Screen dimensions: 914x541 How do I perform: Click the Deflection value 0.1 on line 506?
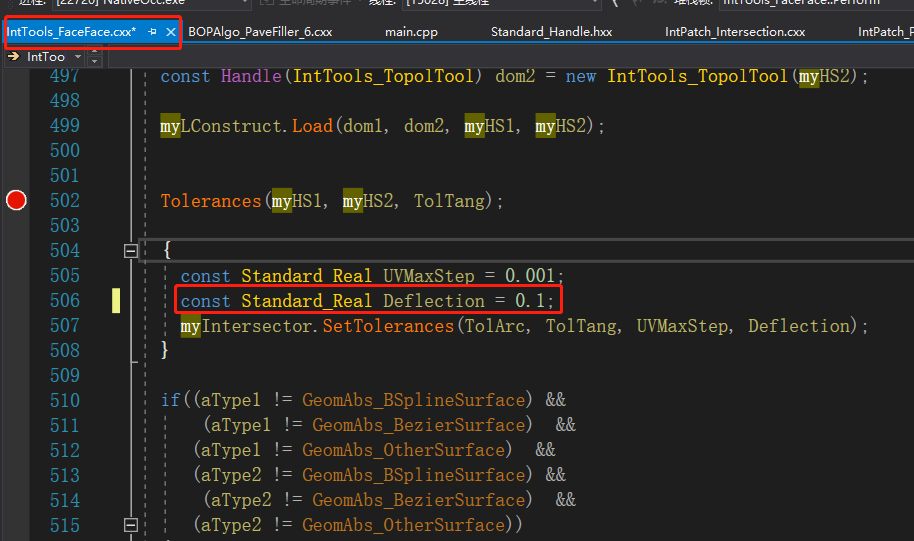(x=530, y=301)
